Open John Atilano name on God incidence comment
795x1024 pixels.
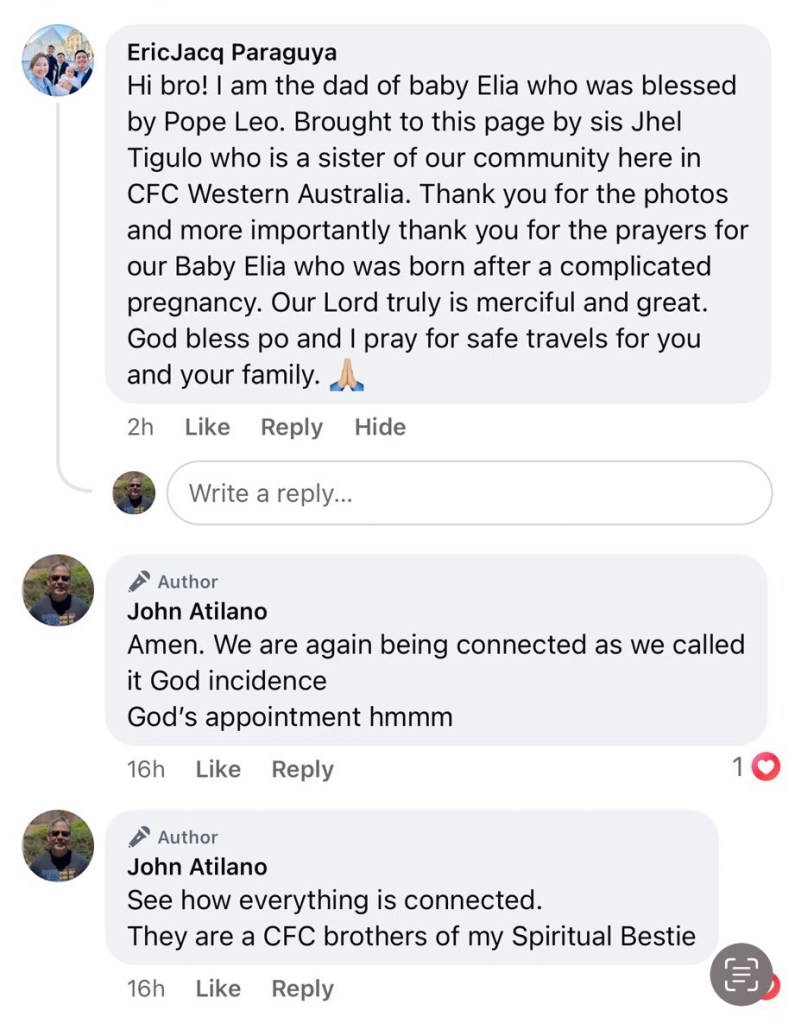click(197, 611)
